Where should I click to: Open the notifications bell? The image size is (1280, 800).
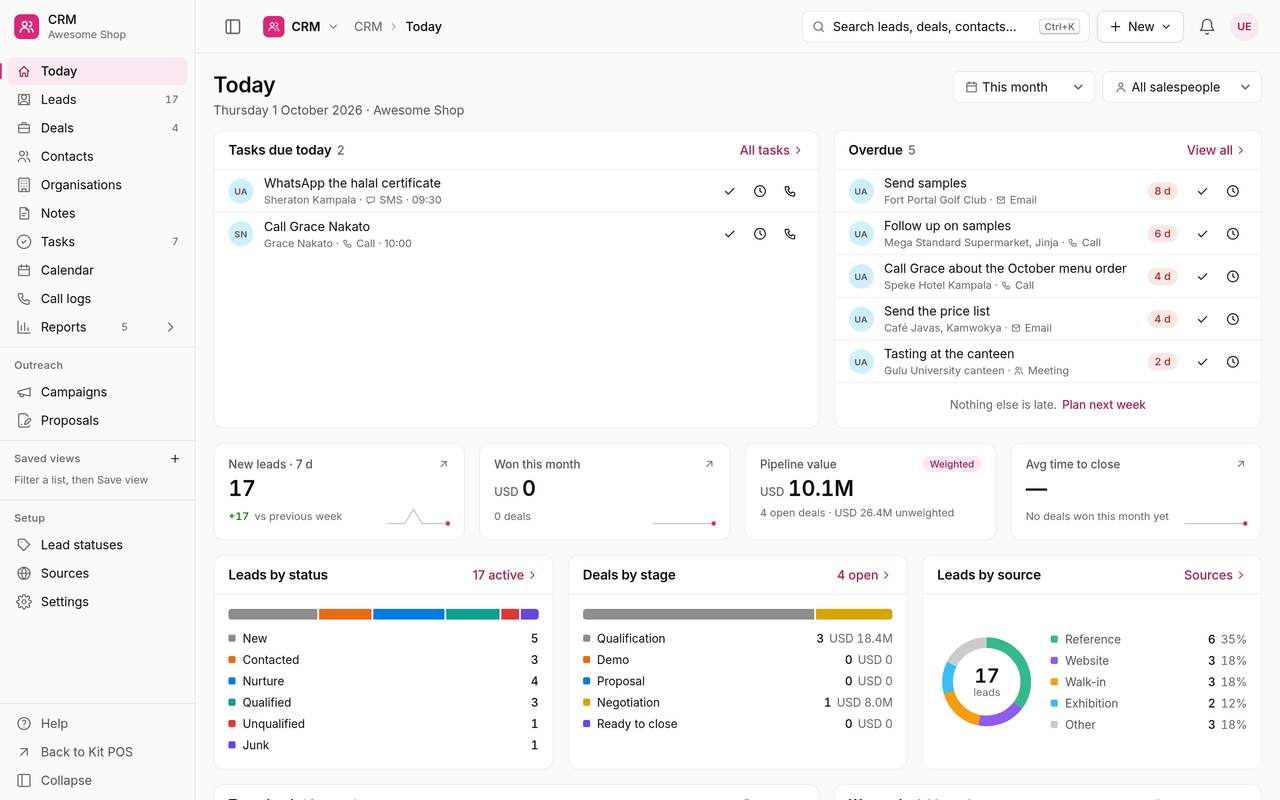point(1207,27)
